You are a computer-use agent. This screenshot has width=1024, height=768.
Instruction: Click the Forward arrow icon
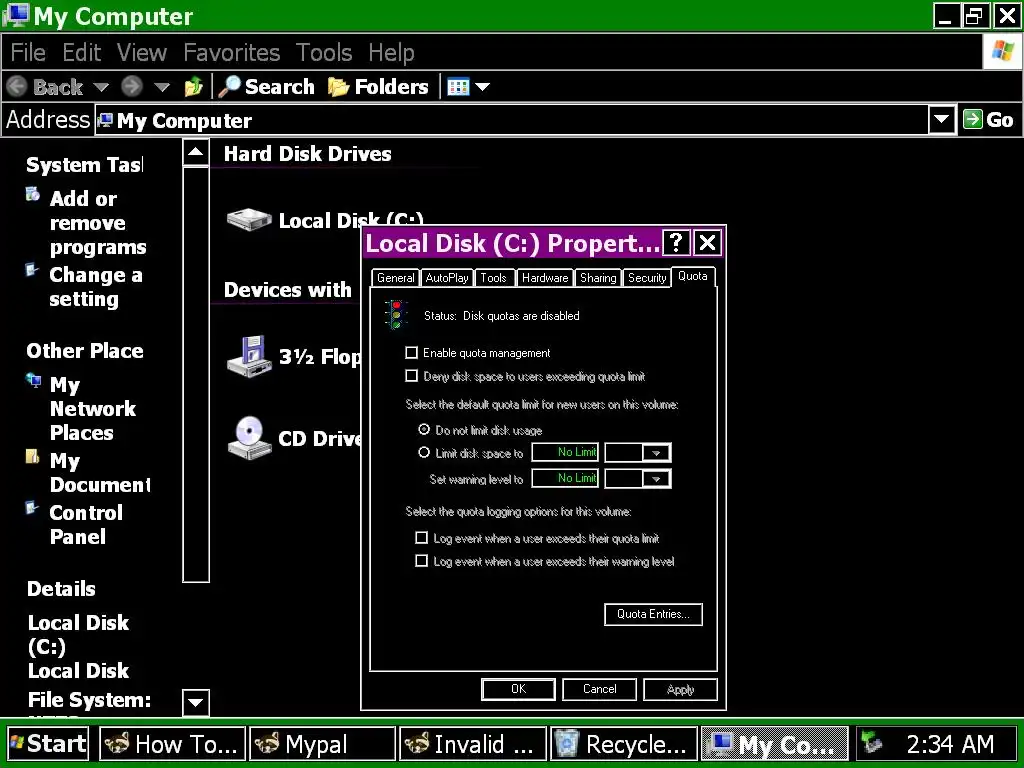131,86
